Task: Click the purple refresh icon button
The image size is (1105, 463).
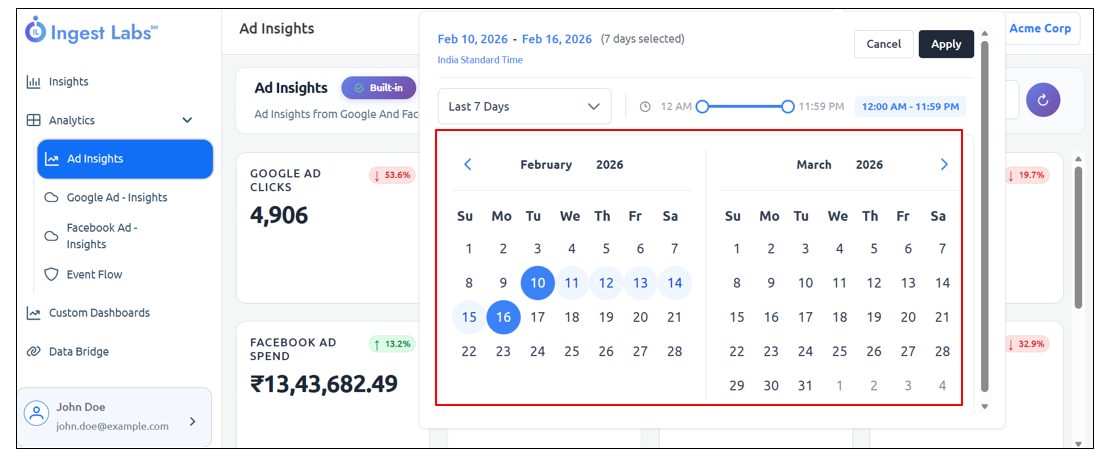Action: pyautogui.click(x=1043, y=99)
